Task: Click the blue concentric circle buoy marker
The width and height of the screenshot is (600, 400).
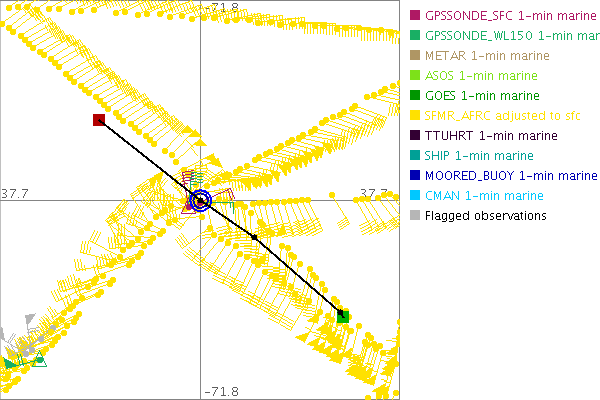Action: click(x=200, y=200)
